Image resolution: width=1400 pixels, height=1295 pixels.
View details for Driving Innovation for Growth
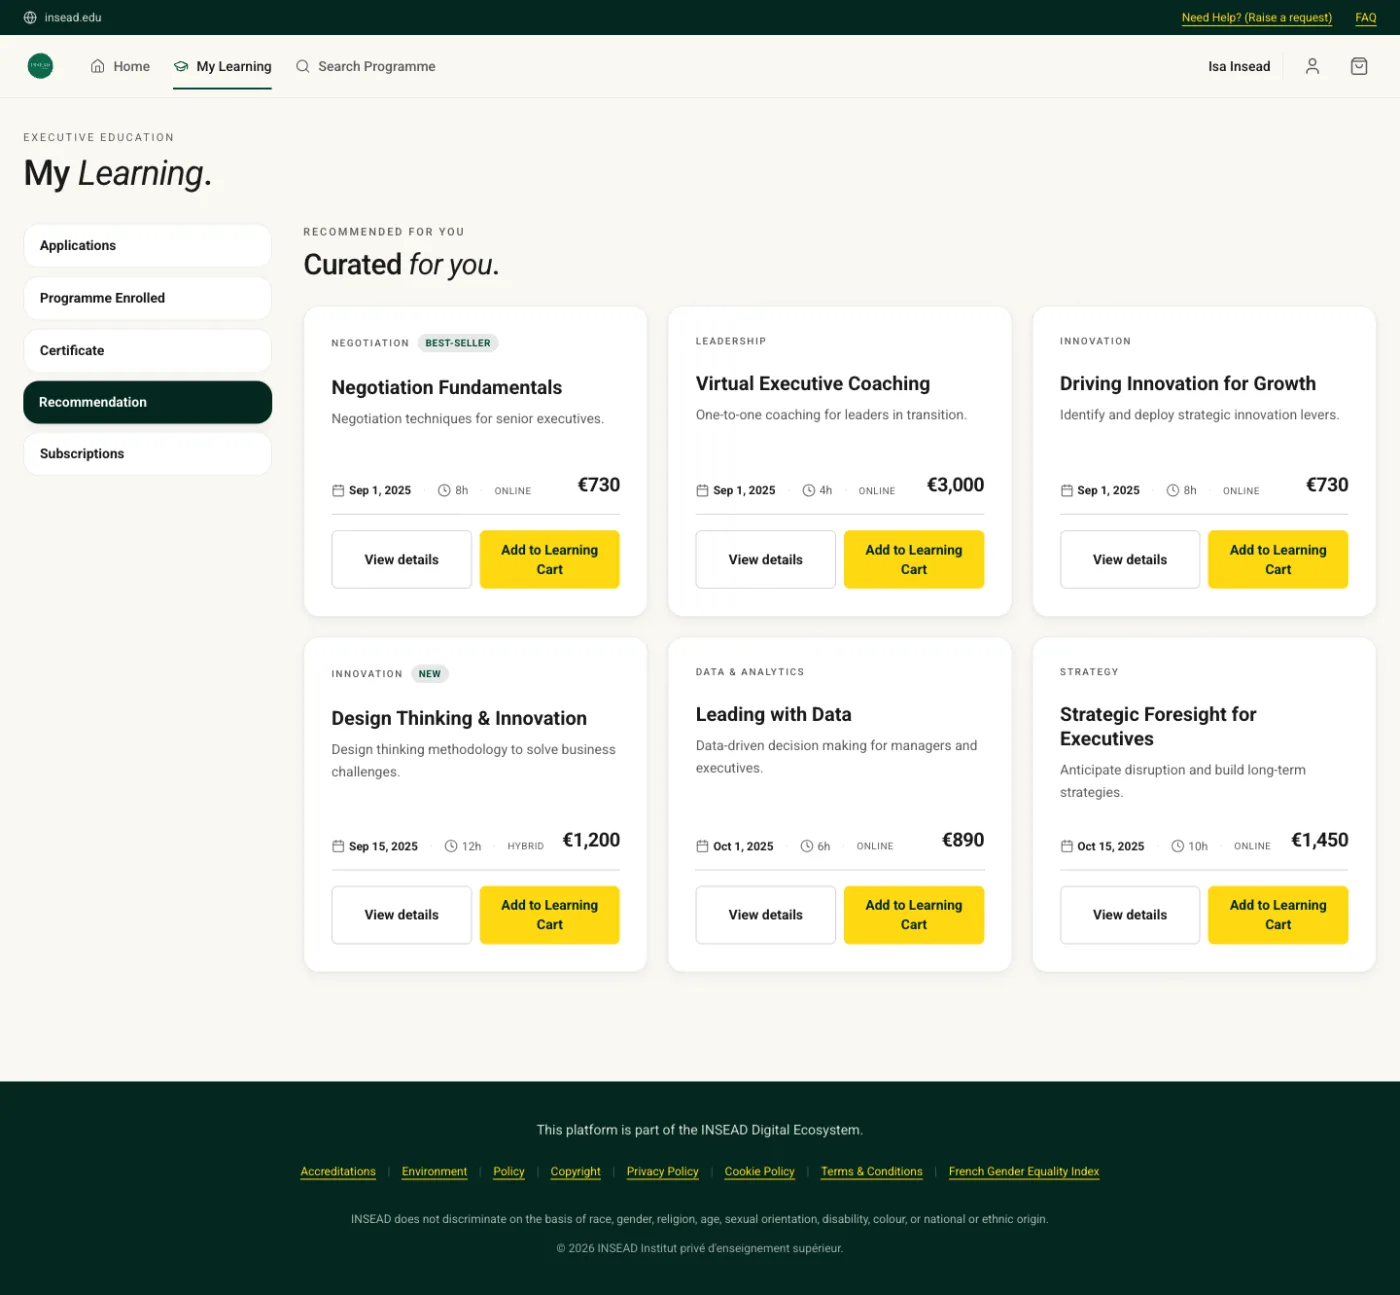pos(1130,559)
